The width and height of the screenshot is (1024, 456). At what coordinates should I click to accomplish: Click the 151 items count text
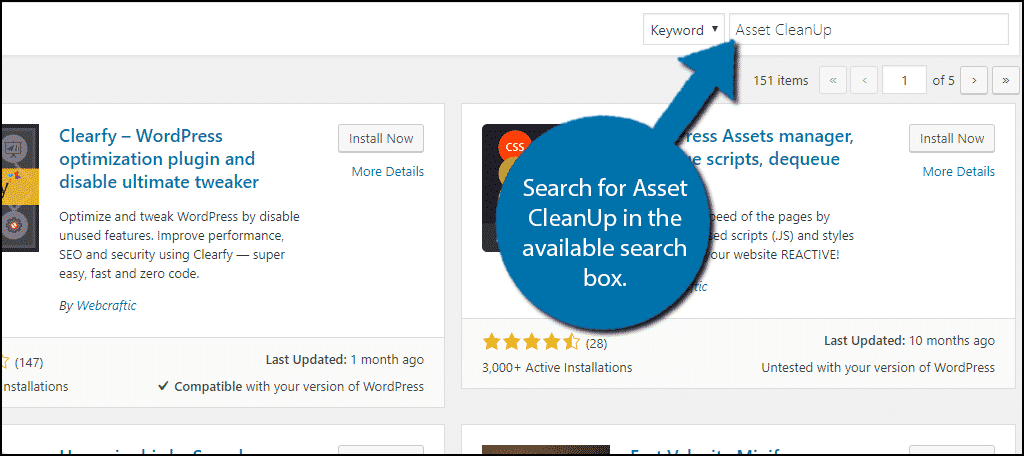click(780, 81)
